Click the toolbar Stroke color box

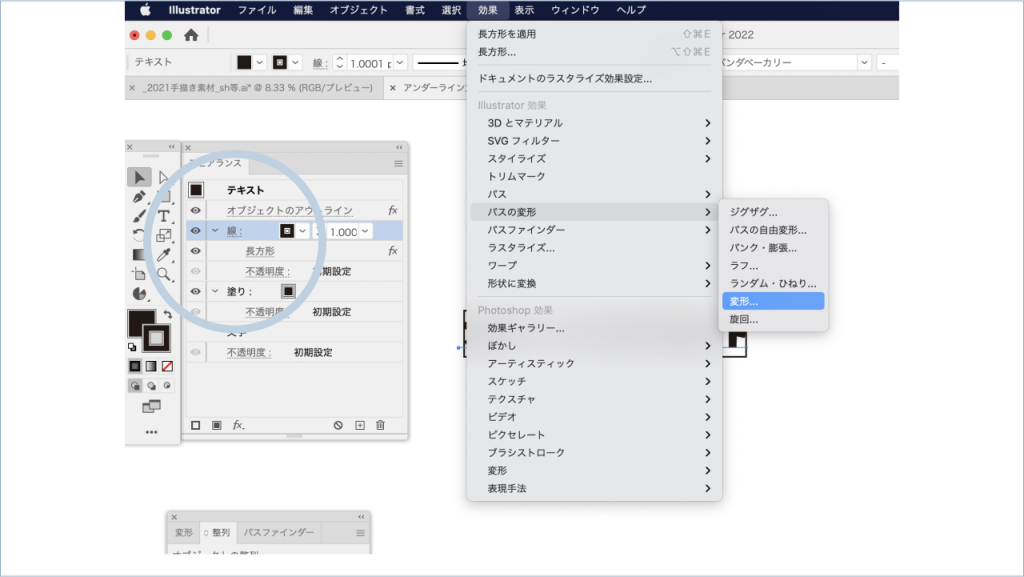156,338
